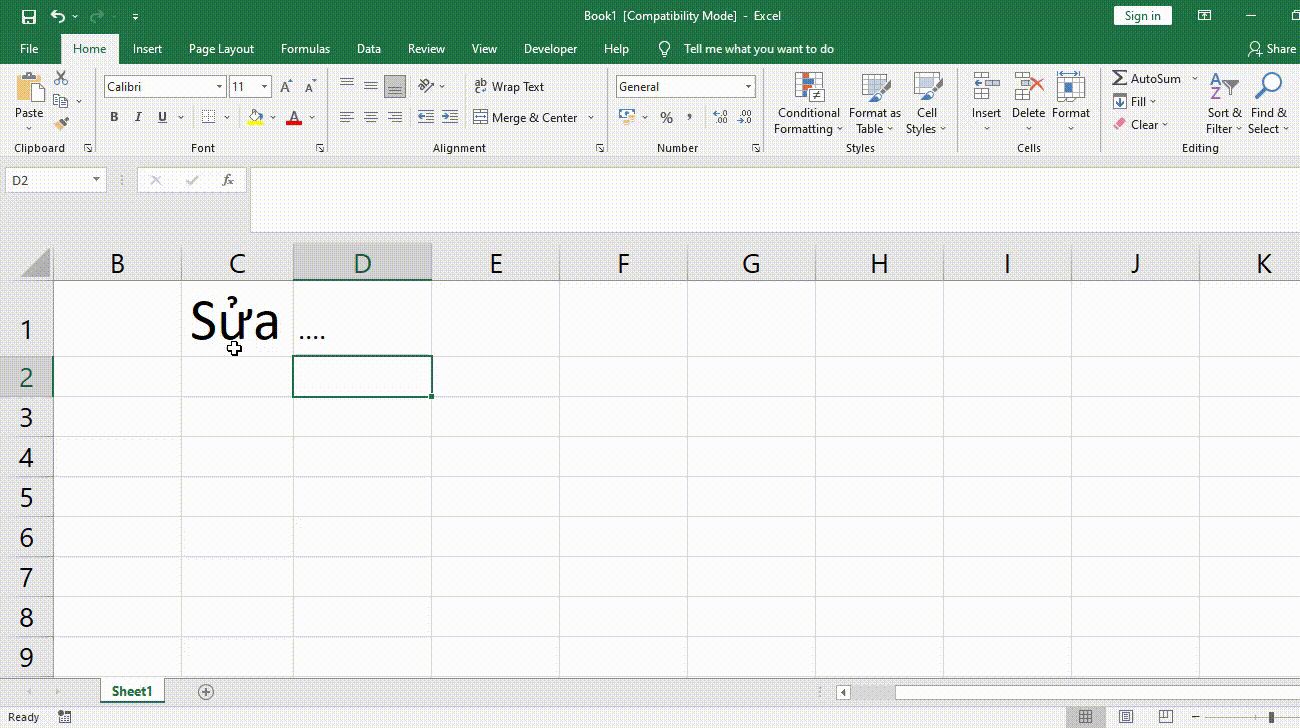Open Conditional Formatting menu
The image size is (1300, 728).
pyautogui.click(x=808, y=103)
